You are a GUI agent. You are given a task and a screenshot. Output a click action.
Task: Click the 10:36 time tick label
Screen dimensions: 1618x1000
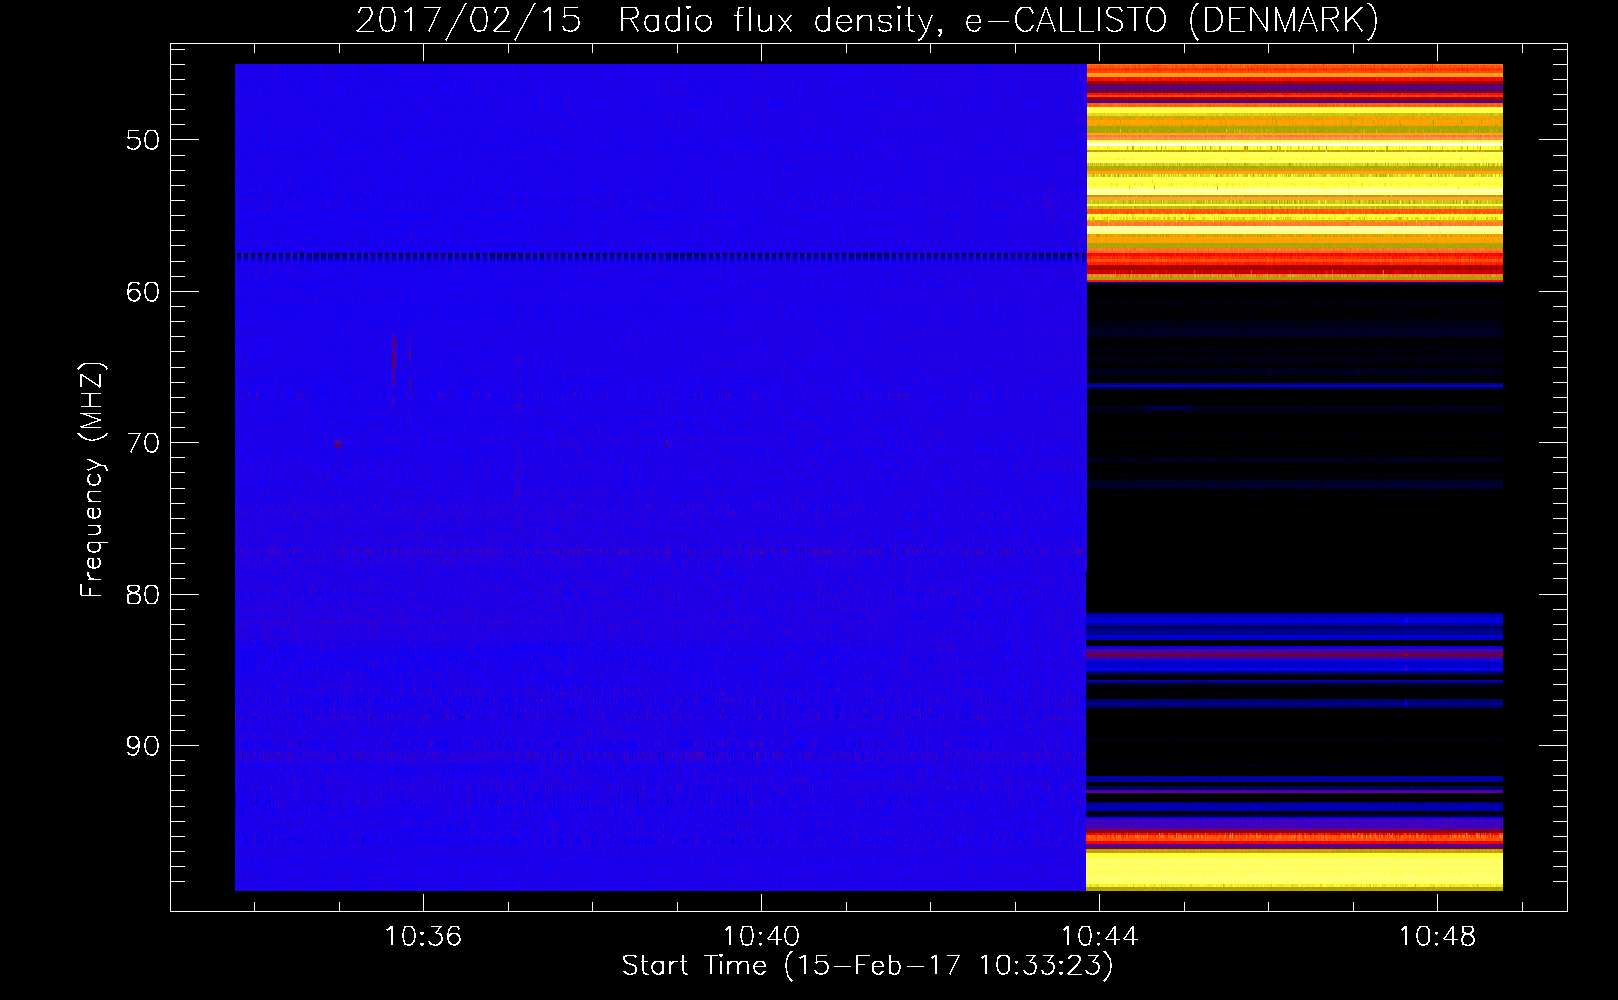pos(423,937)
